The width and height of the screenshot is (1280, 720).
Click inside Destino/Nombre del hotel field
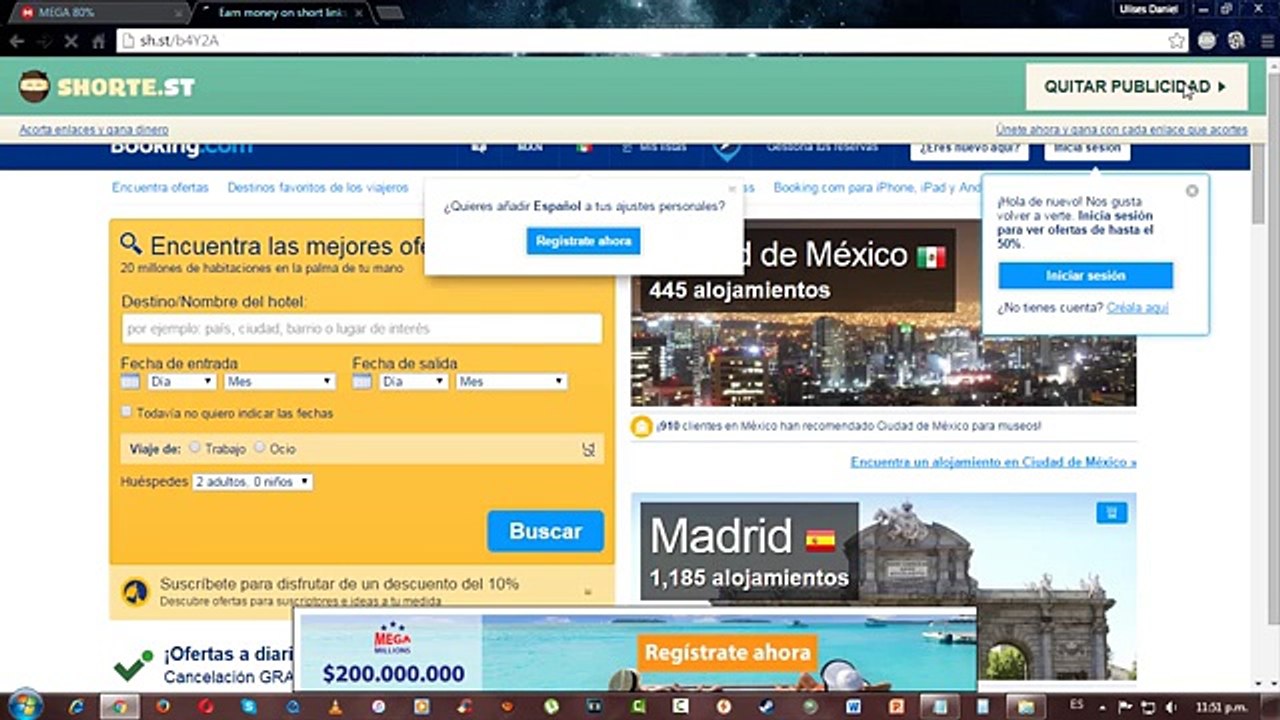(362, 329)
